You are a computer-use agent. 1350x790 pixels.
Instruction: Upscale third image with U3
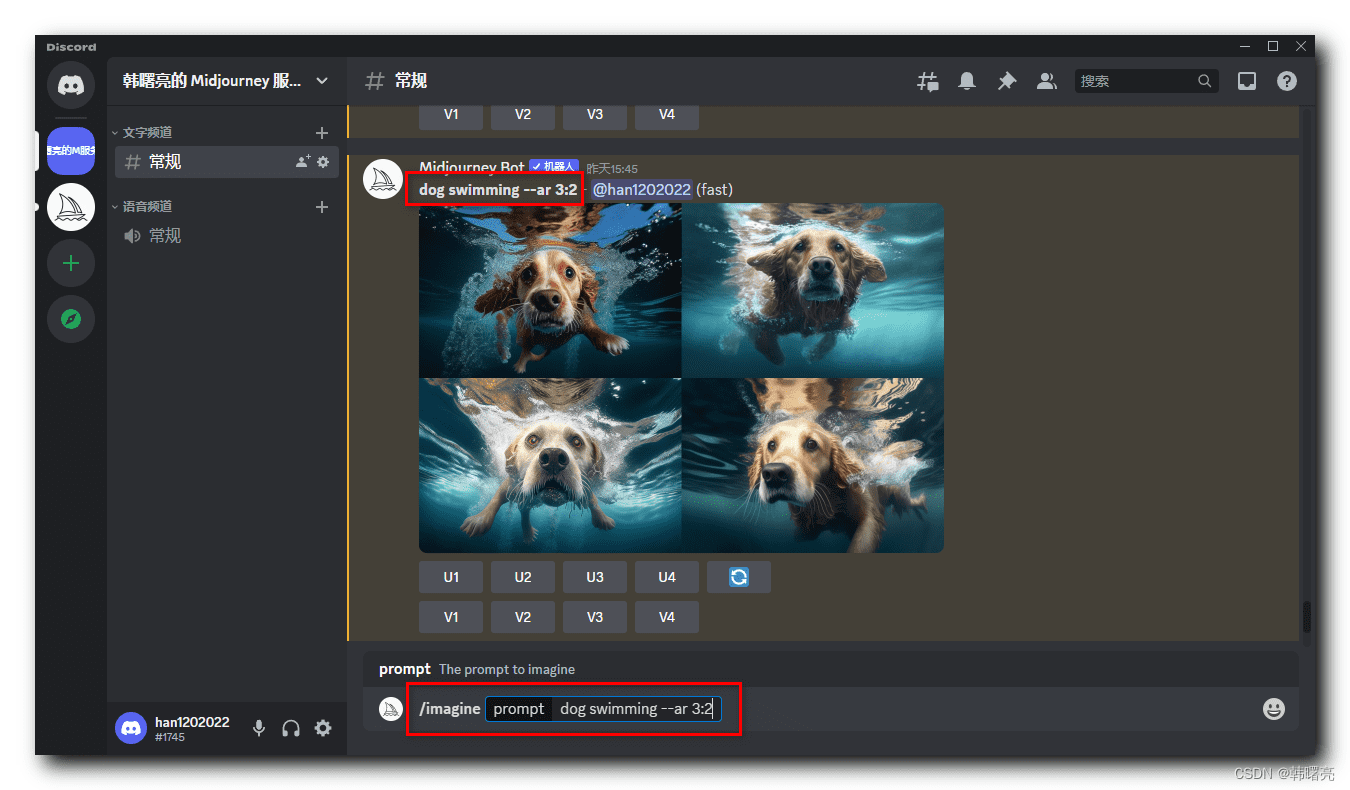tap(595, 577)
